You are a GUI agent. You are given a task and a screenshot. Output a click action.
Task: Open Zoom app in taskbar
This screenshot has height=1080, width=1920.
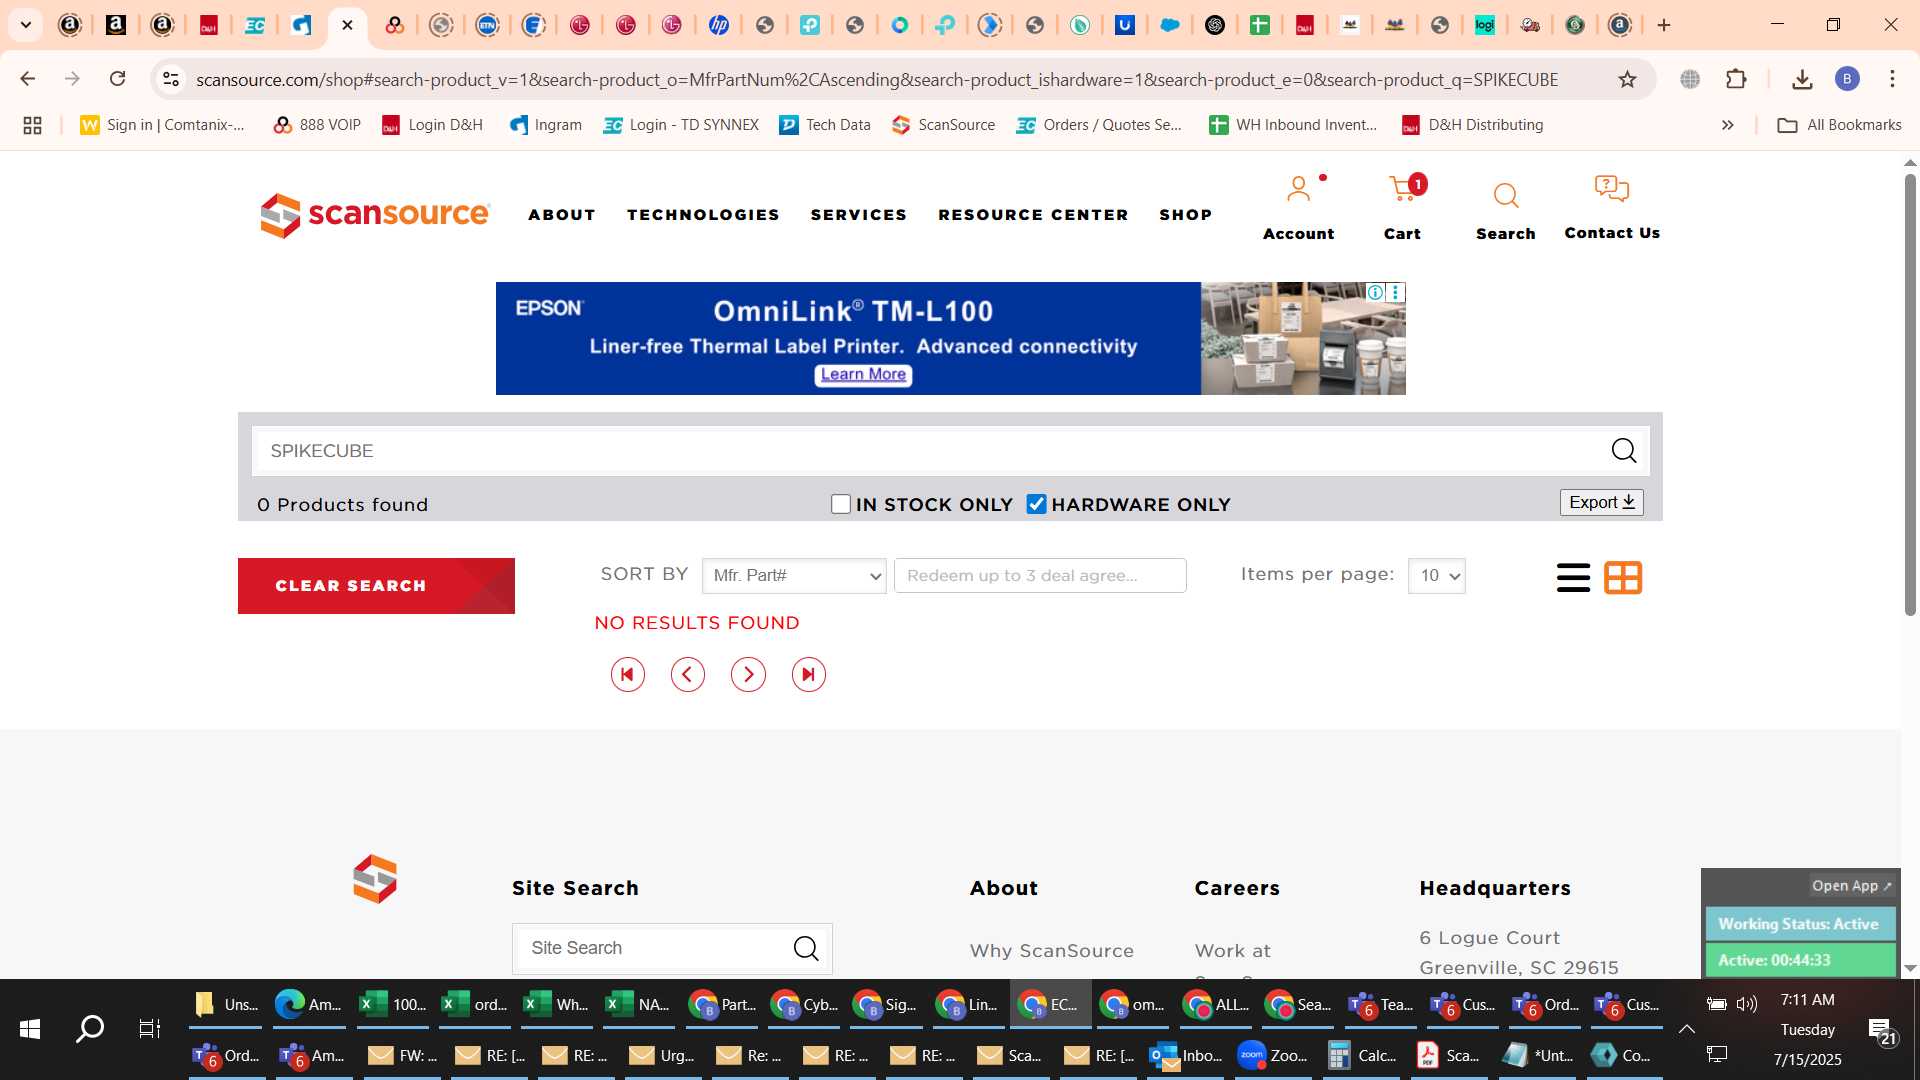1272,1055
